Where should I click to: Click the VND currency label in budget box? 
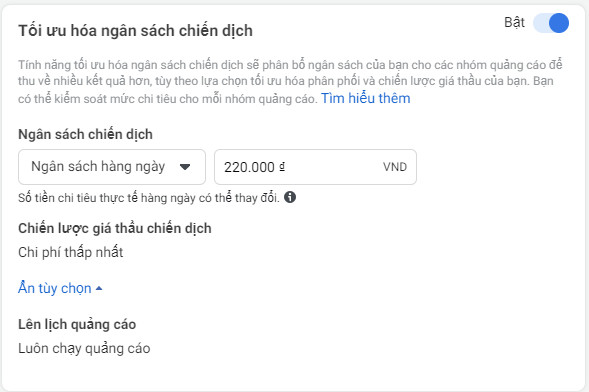coord(395,167)
